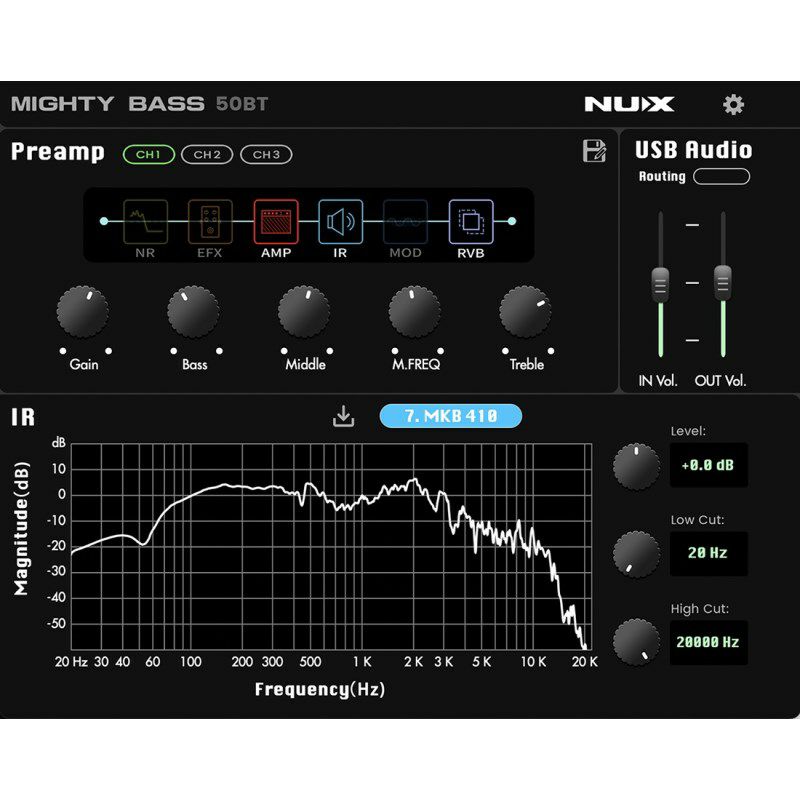Switch to CH3 preamp channel

[266, 155]
